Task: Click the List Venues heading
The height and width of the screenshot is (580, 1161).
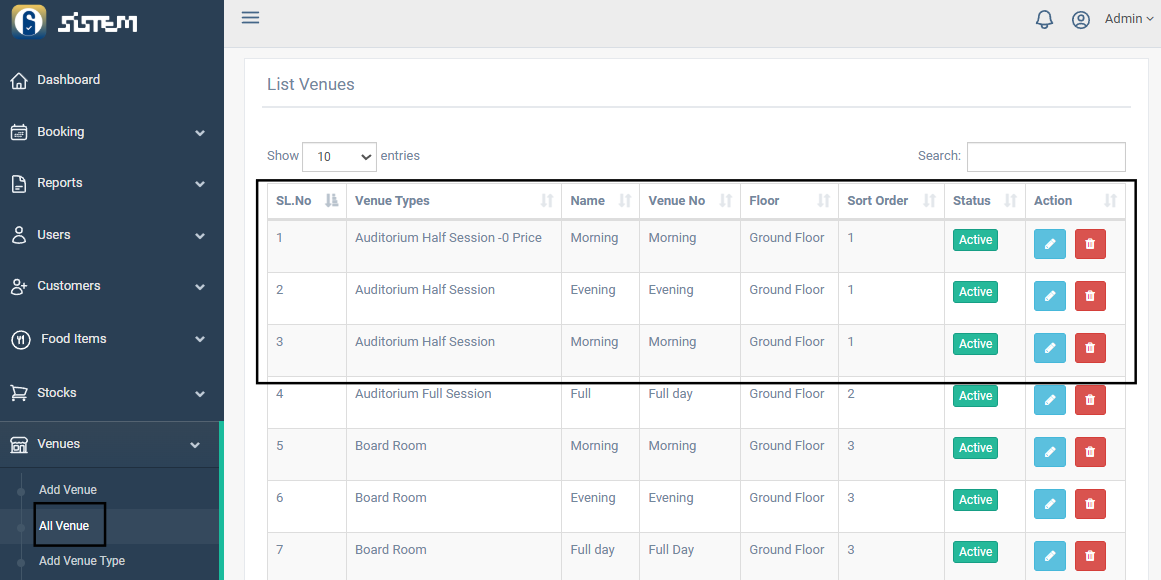Action: 310,84
